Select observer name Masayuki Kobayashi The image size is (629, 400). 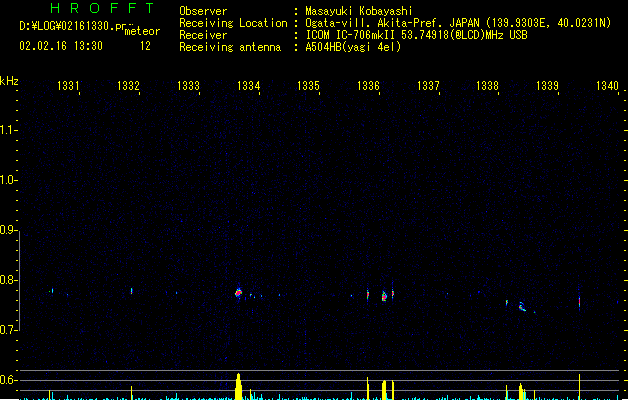pos(359,11)
